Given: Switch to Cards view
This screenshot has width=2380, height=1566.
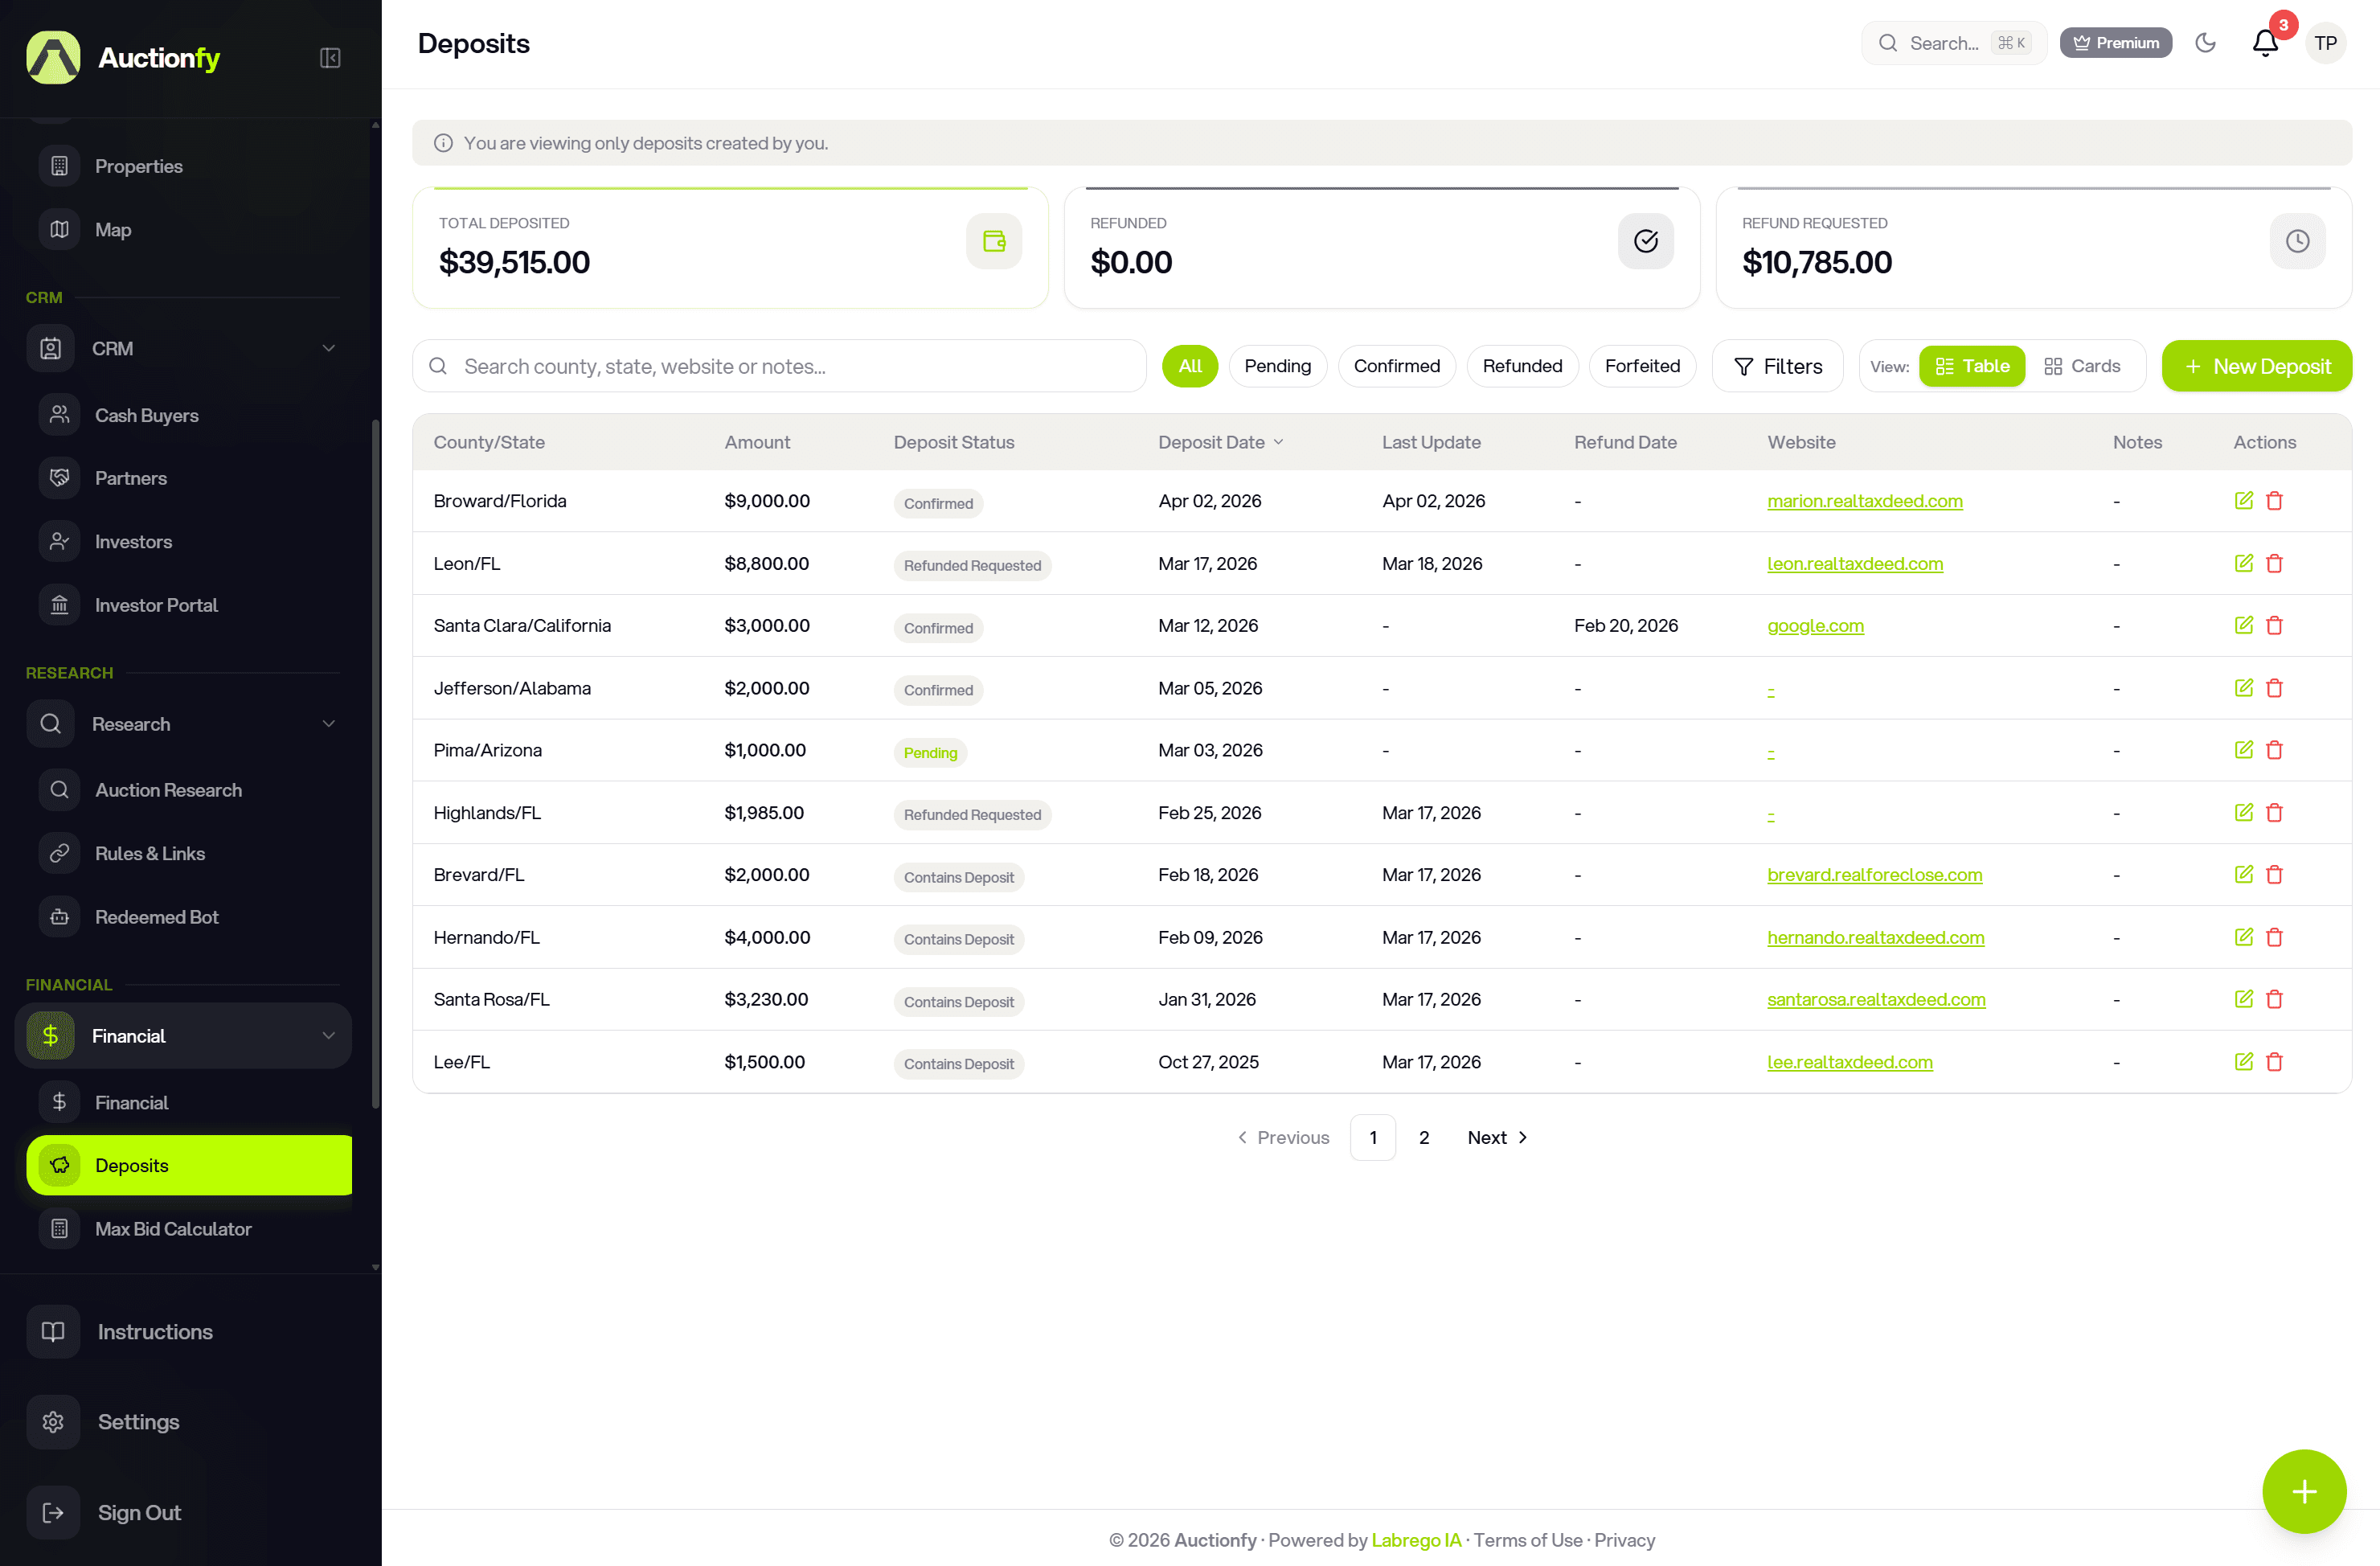Looking at the screenshot, I should coord(2082,366).
